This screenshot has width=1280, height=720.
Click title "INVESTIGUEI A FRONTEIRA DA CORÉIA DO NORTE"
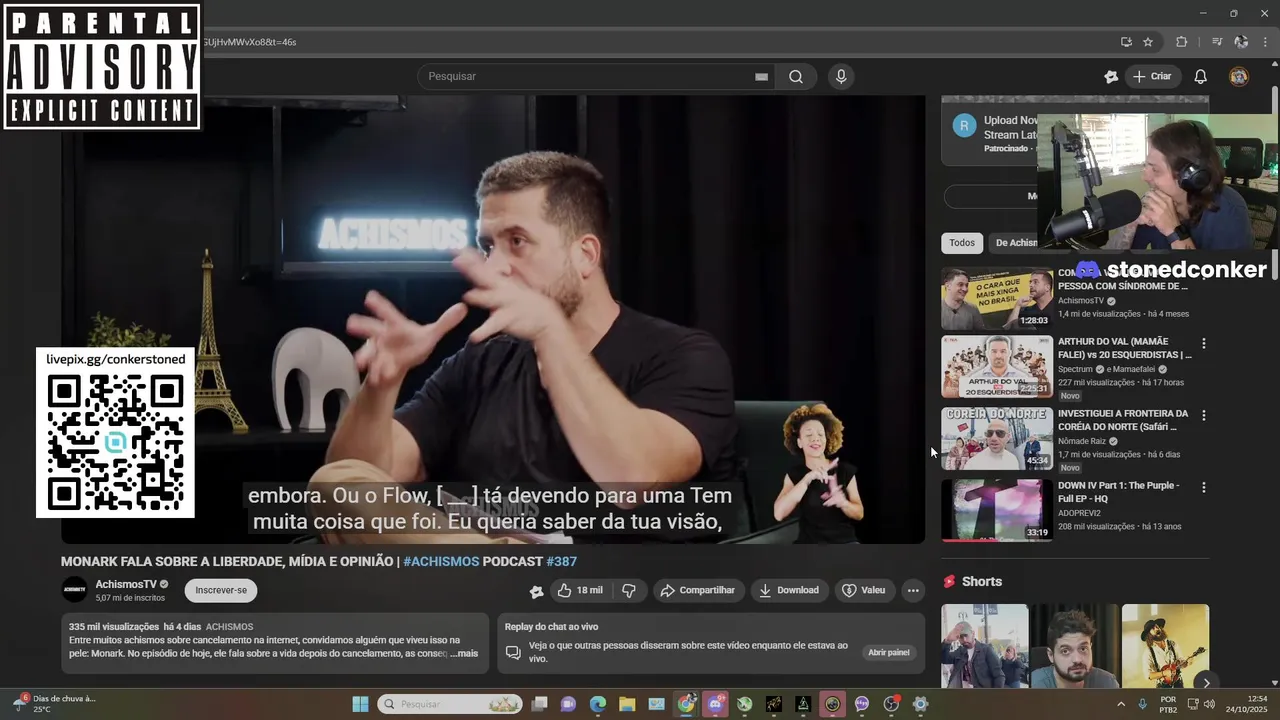coord(1123,420)
